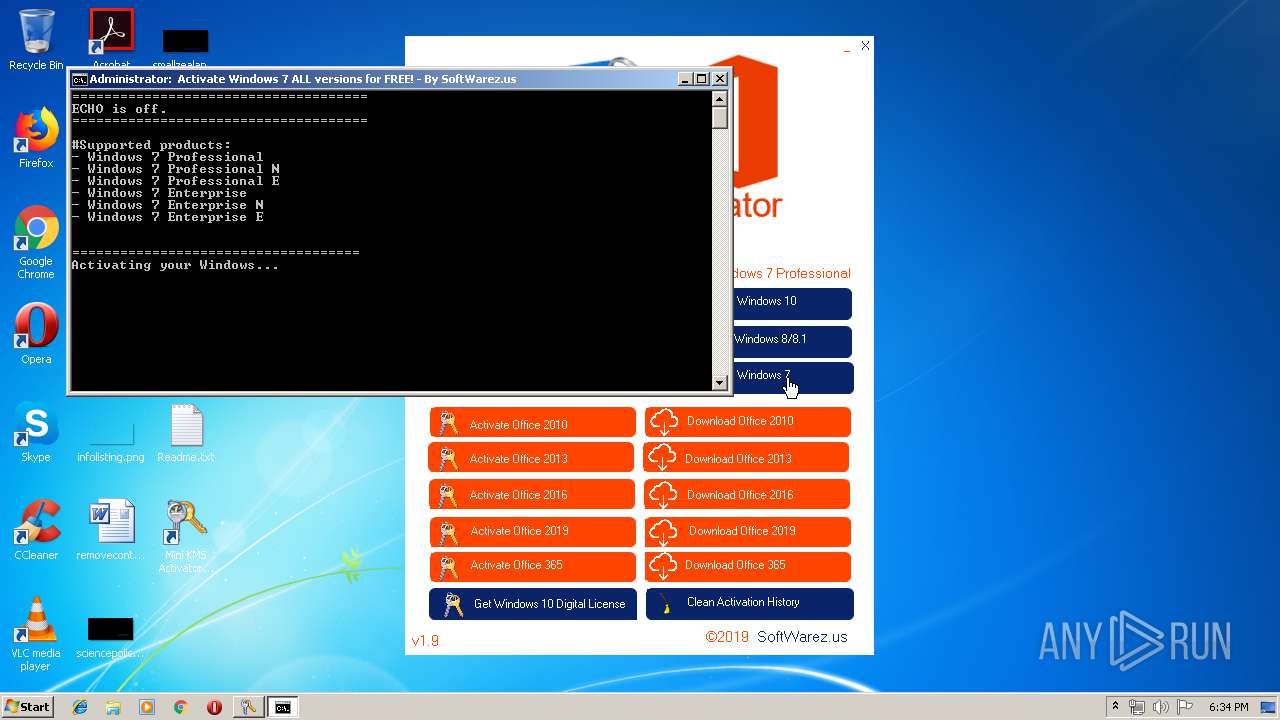
Task: Click the v1.9 version label
Action: coord(425,641)
